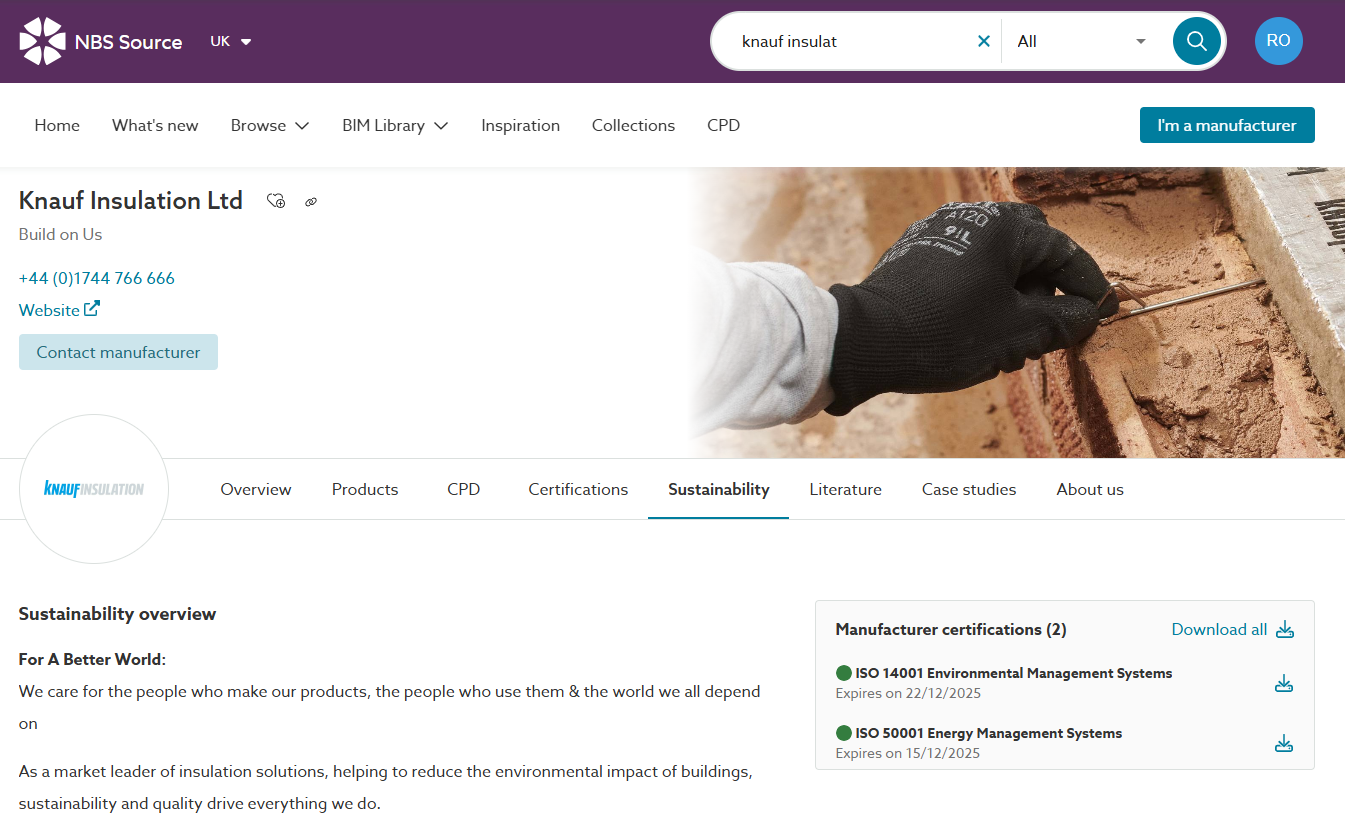The width and height of the screenshot is (1345, 827).
Task: Switch to the Products tab
Action: (x=365, y=489)
